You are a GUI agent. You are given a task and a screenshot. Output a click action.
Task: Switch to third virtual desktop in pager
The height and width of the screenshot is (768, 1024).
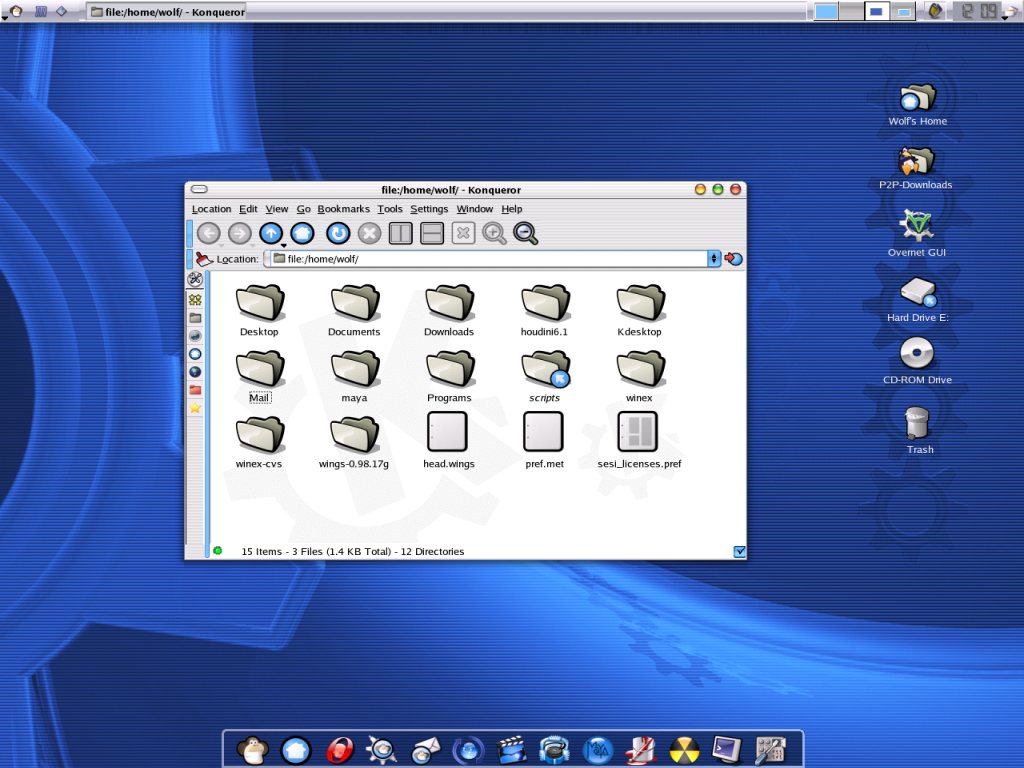coord(877,11)
